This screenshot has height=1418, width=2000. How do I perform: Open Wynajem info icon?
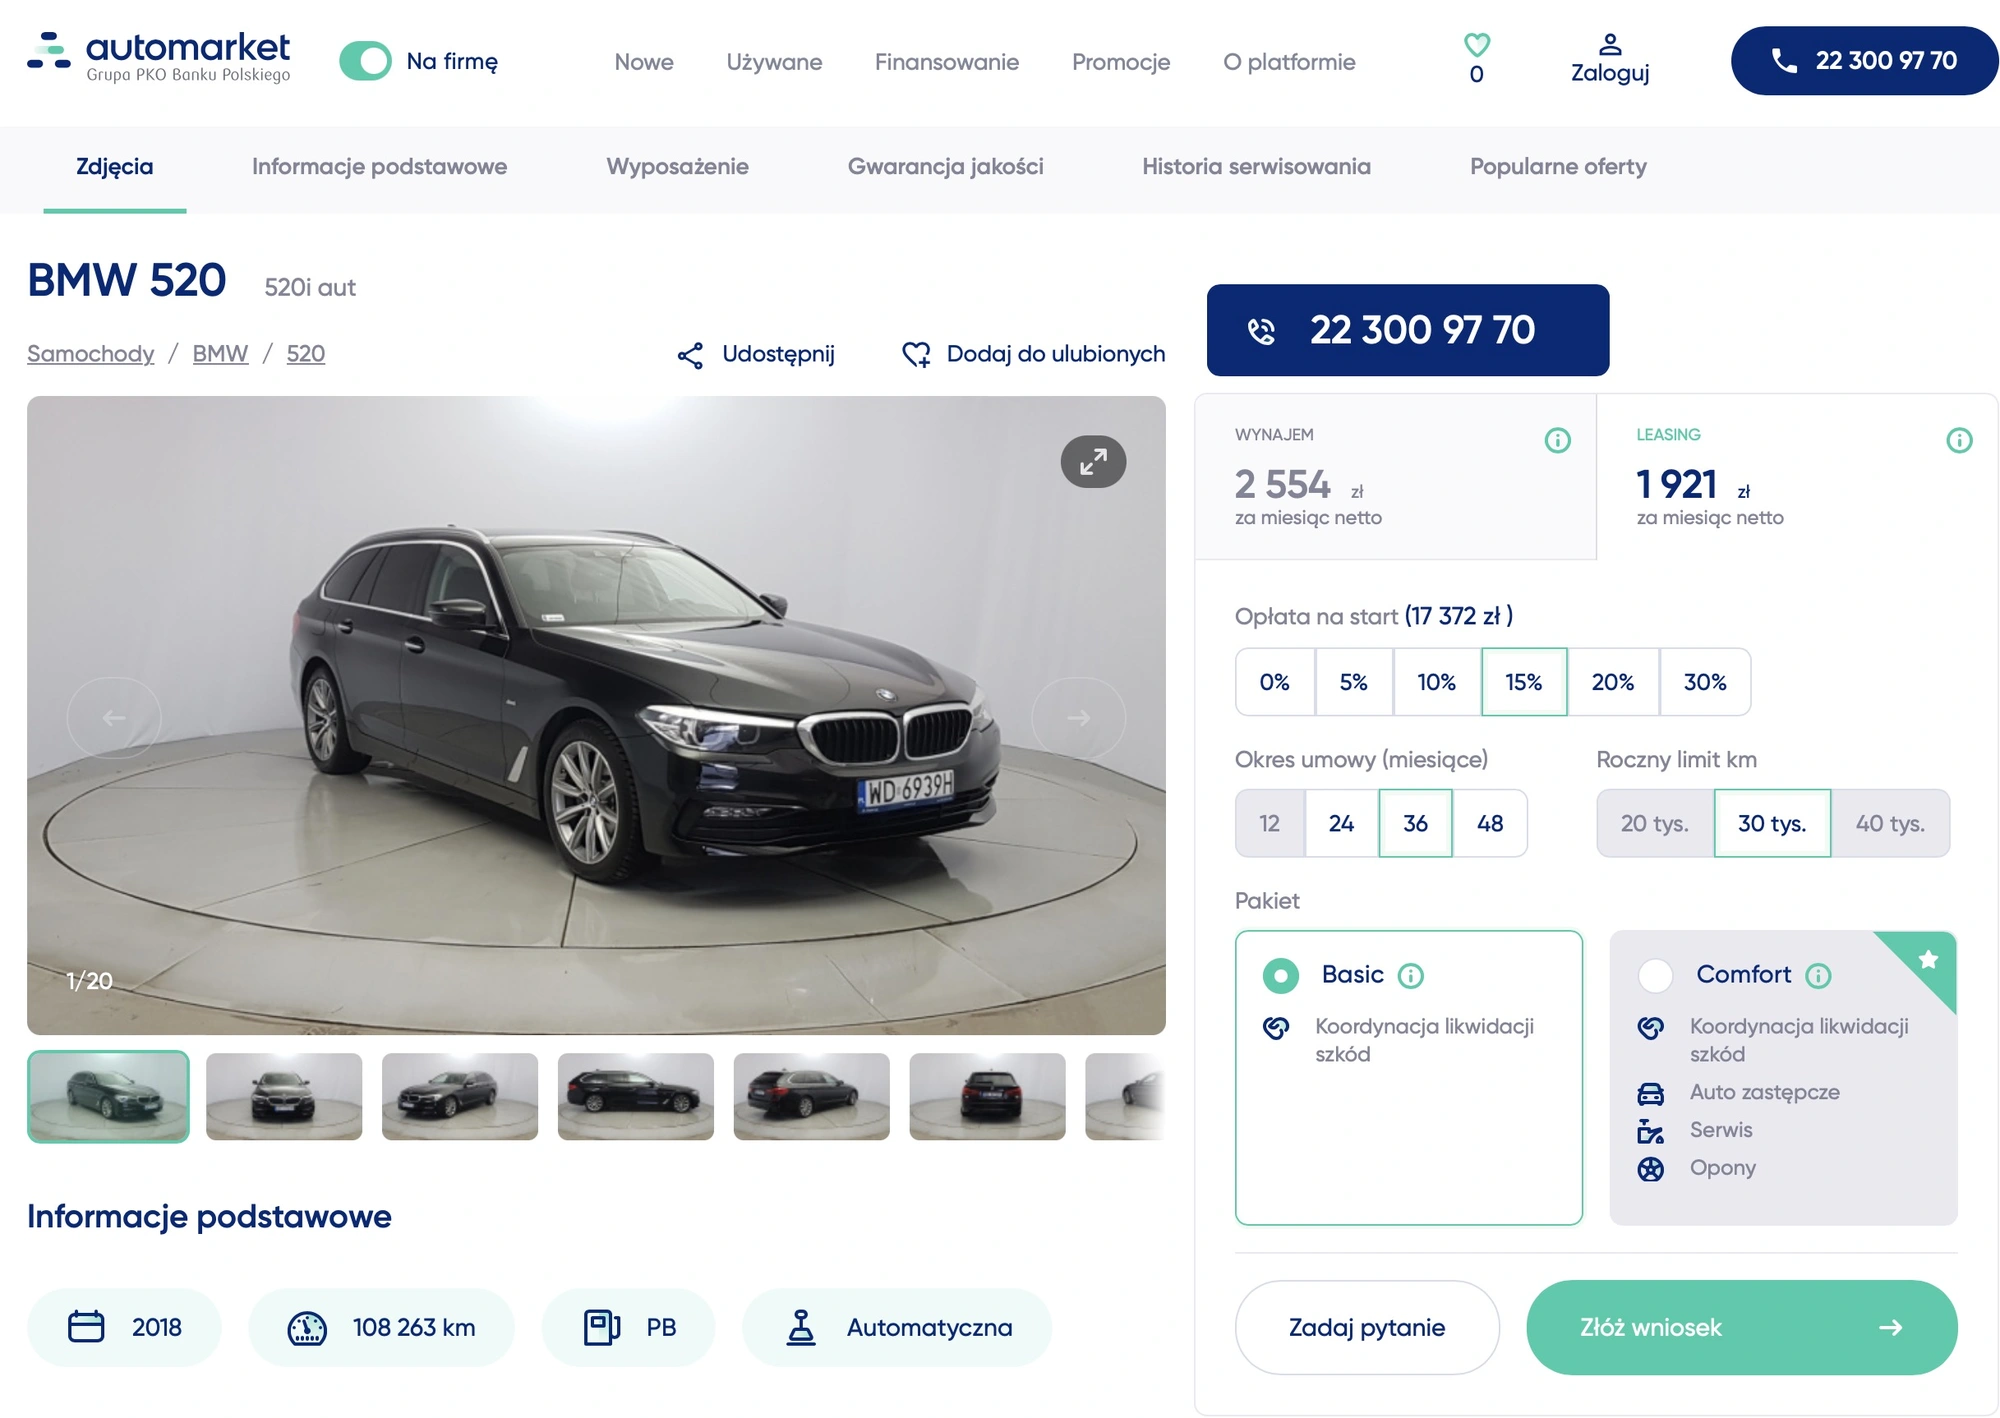(1558, 440)
